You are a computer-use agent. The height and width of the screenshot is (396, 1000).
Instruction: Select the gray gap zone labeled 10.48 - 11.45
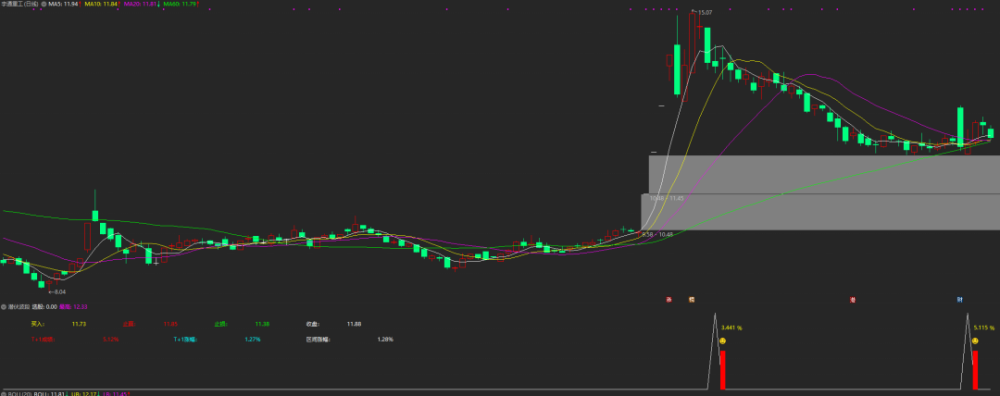tap(824, 174)
